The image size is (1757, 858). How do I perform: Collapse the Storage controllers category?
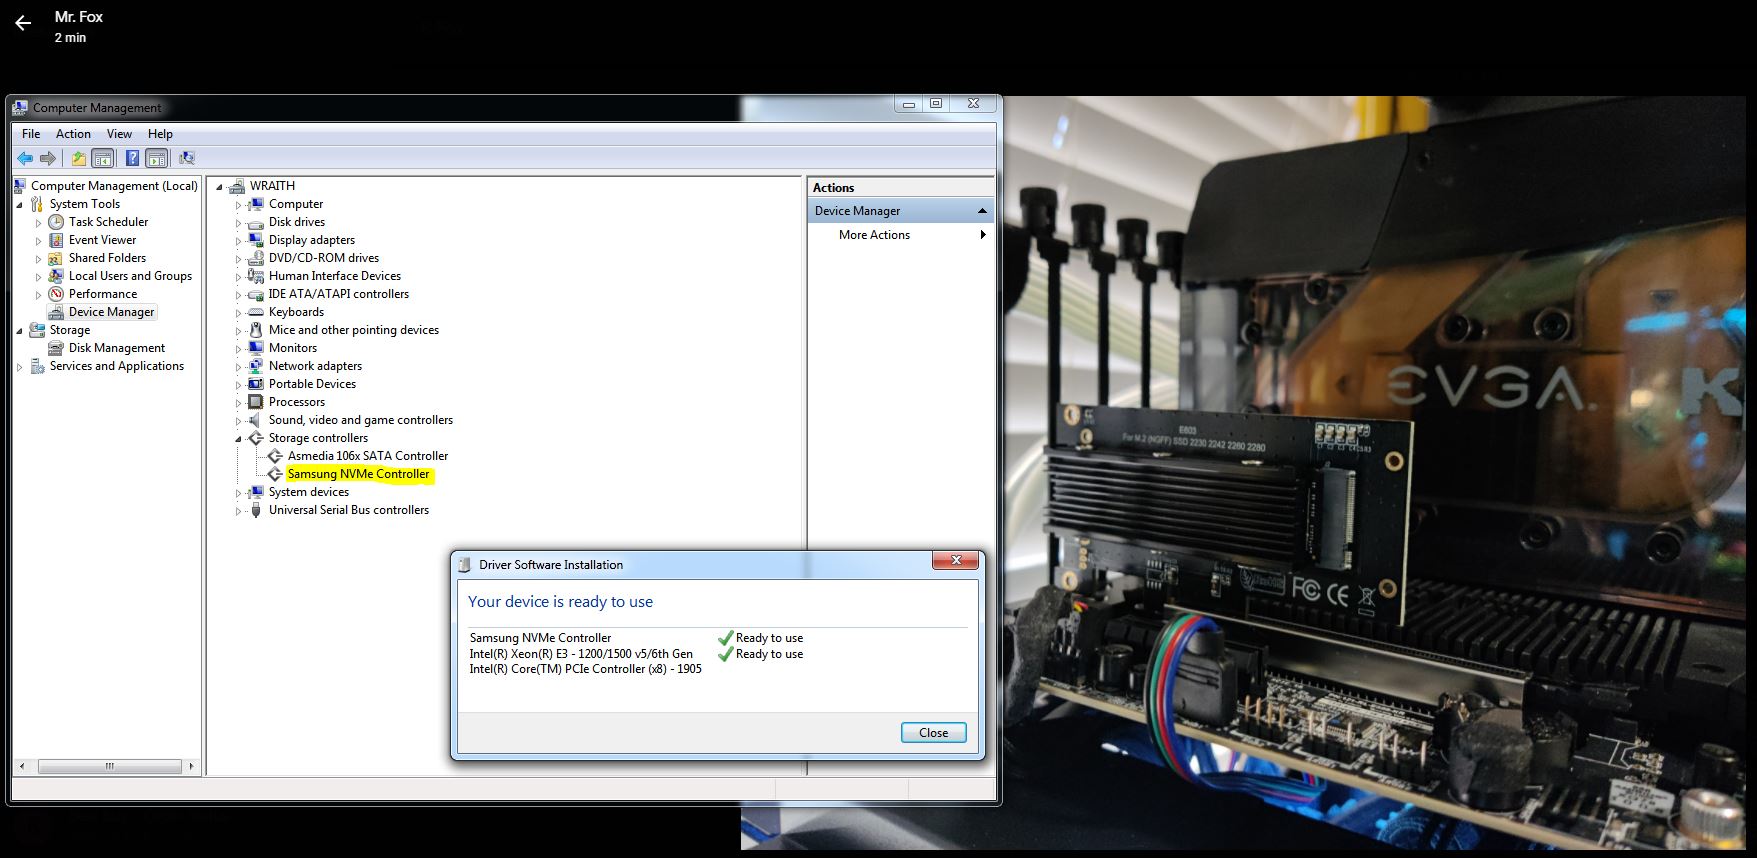point(238,439)
